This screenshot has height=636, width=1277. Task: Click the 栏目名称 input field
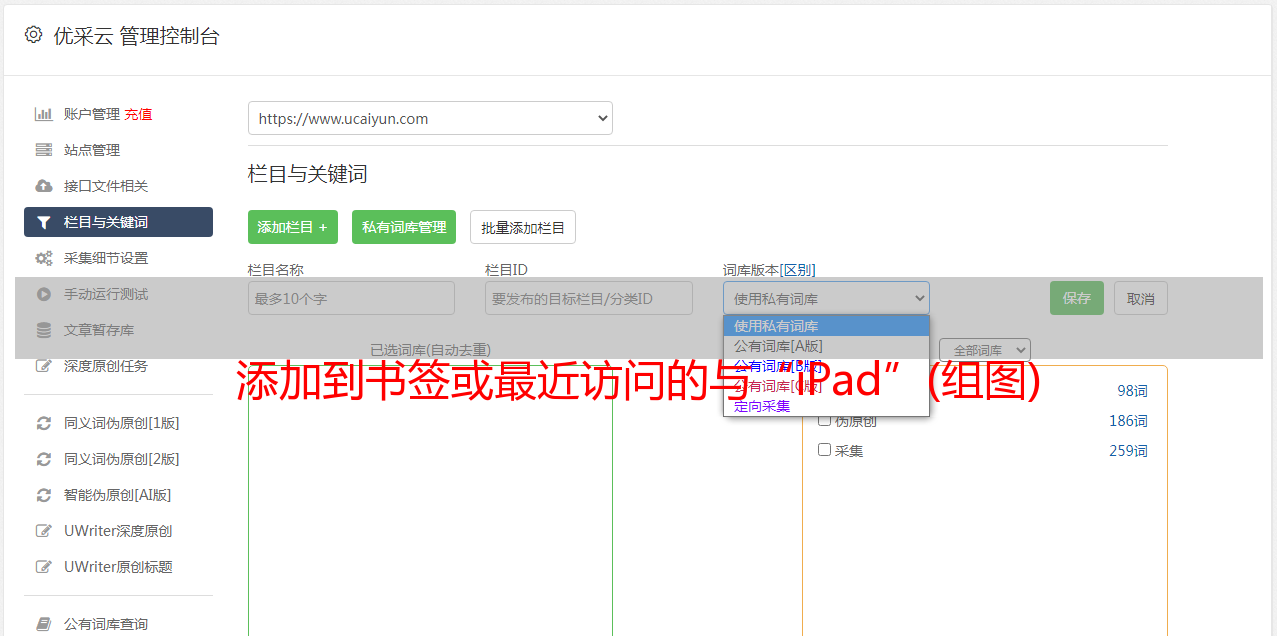pyautogui.click(x=351, y=298)
